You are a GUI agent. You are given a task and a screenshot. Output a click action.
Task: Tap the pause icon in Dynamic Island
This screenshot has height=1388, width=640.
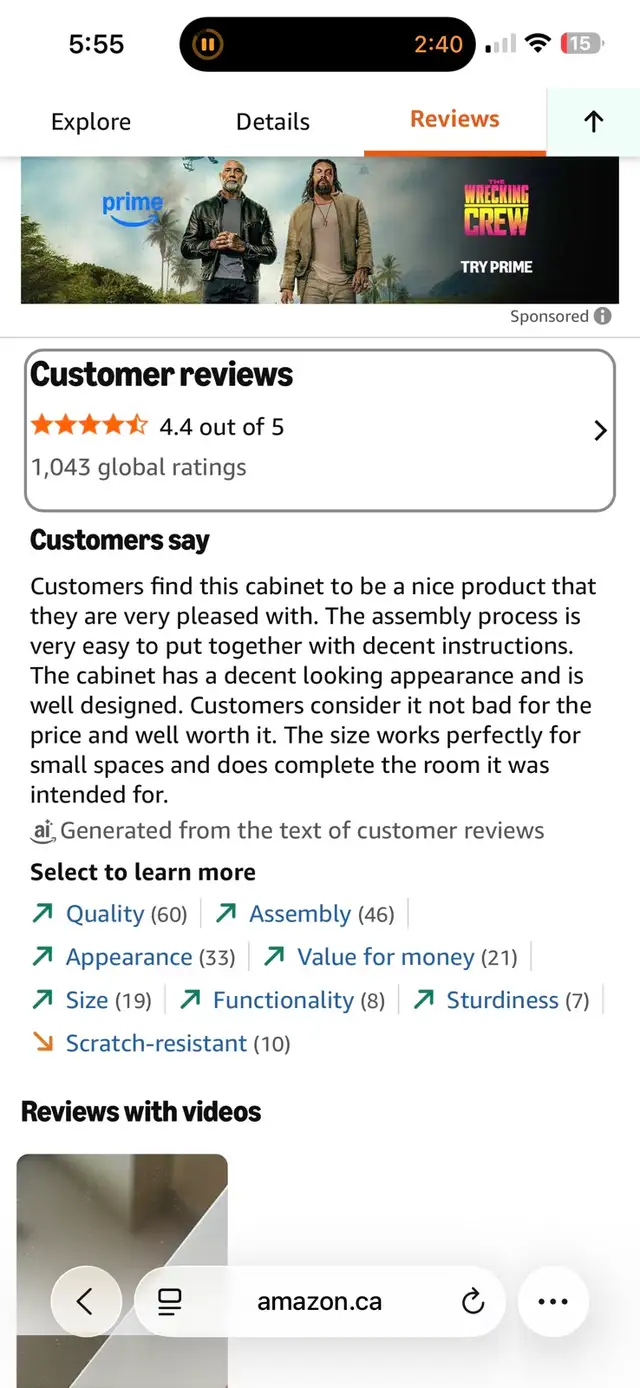pos(207,44)
